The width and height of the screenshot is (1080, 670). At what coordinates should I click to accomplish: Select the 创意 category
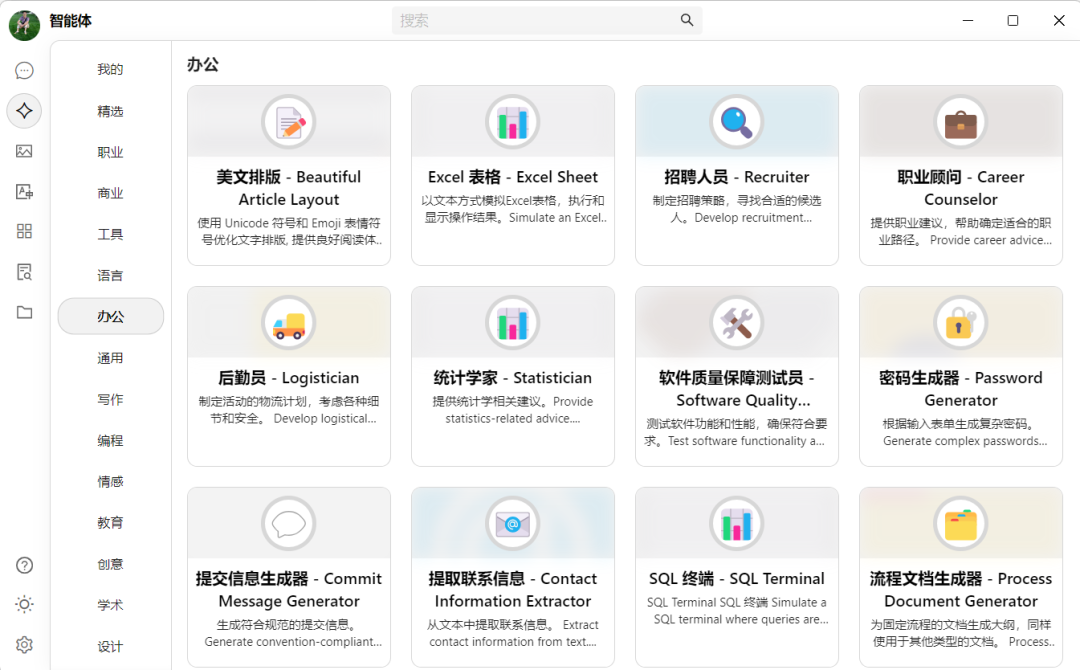pos(110,564)
